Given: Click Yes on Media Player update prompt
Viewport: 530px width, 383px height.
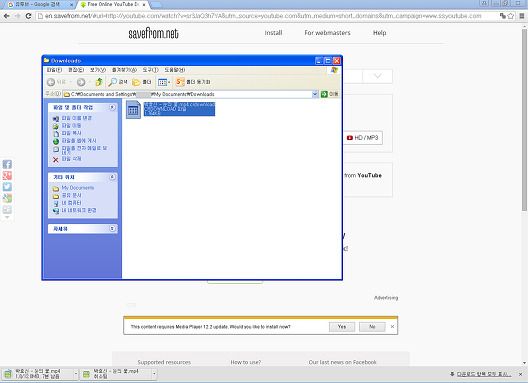Looking at the screenshot, I should (342, 327).
